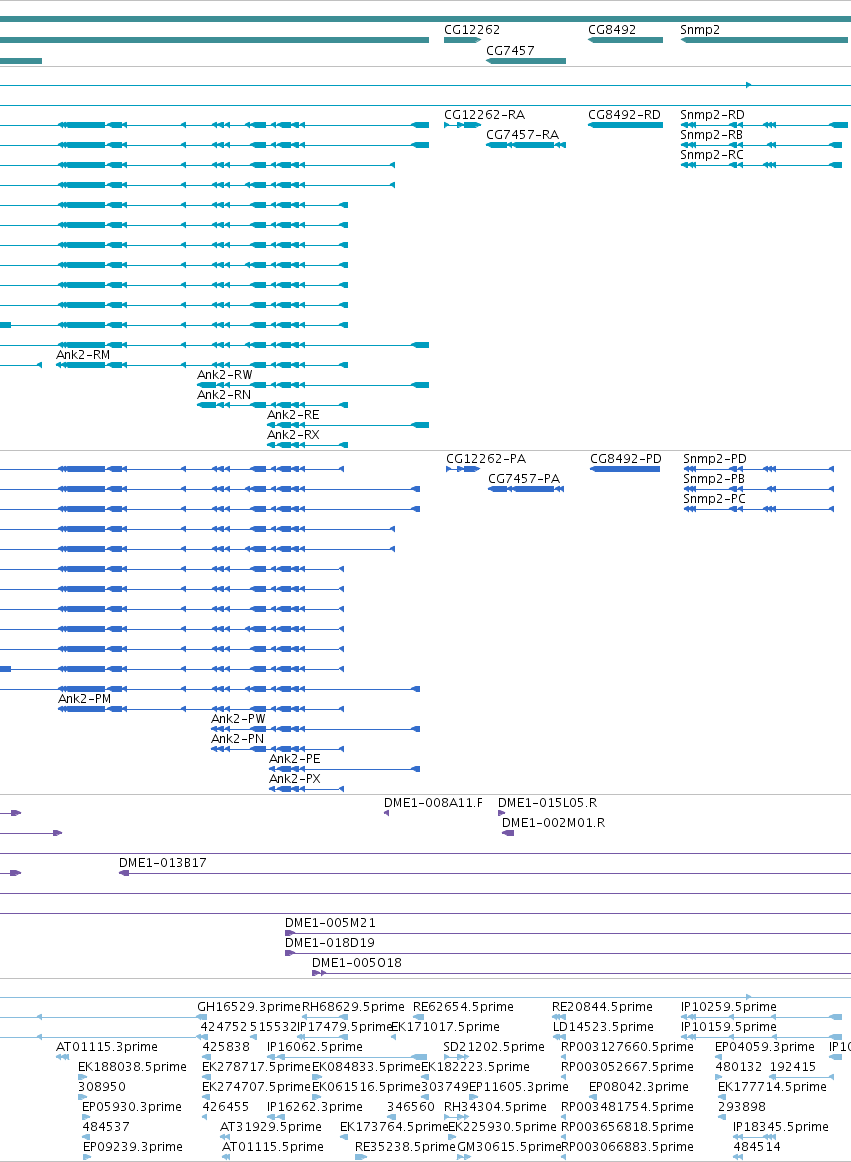Select the CG12262 gene feature
Image resolution: width=851 pixels, height=1162 pixels.
coord(463,40)
